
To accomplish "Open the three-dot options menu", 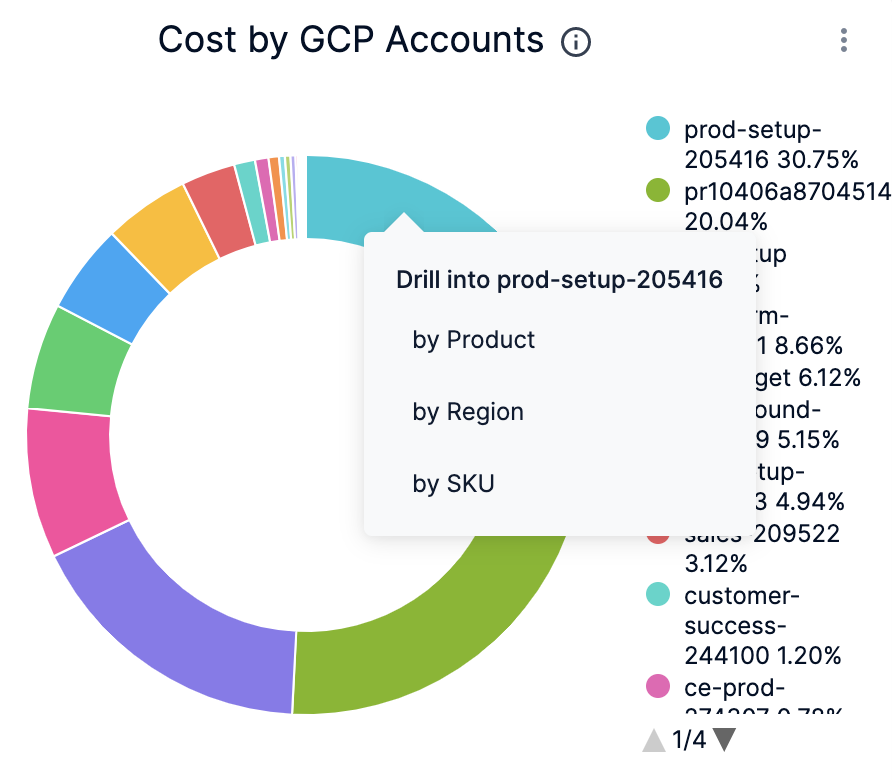I will coord(844,41).
